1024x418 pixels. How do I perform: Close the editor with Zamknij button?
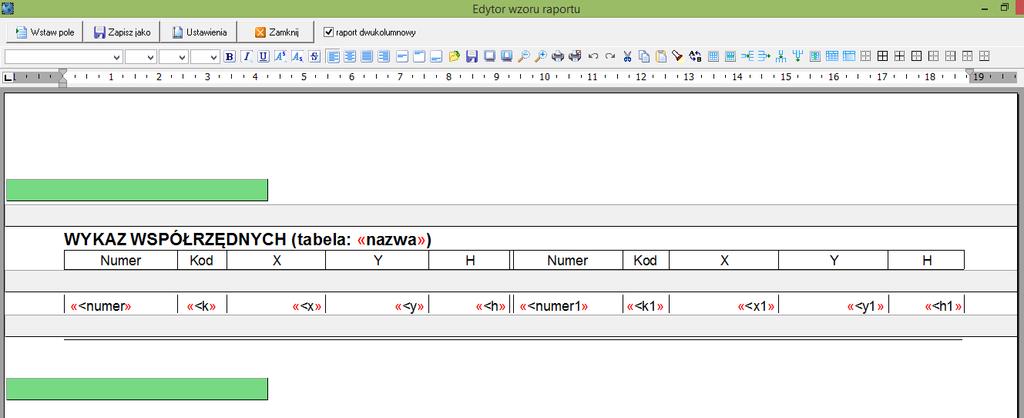[x=276, y=32]
